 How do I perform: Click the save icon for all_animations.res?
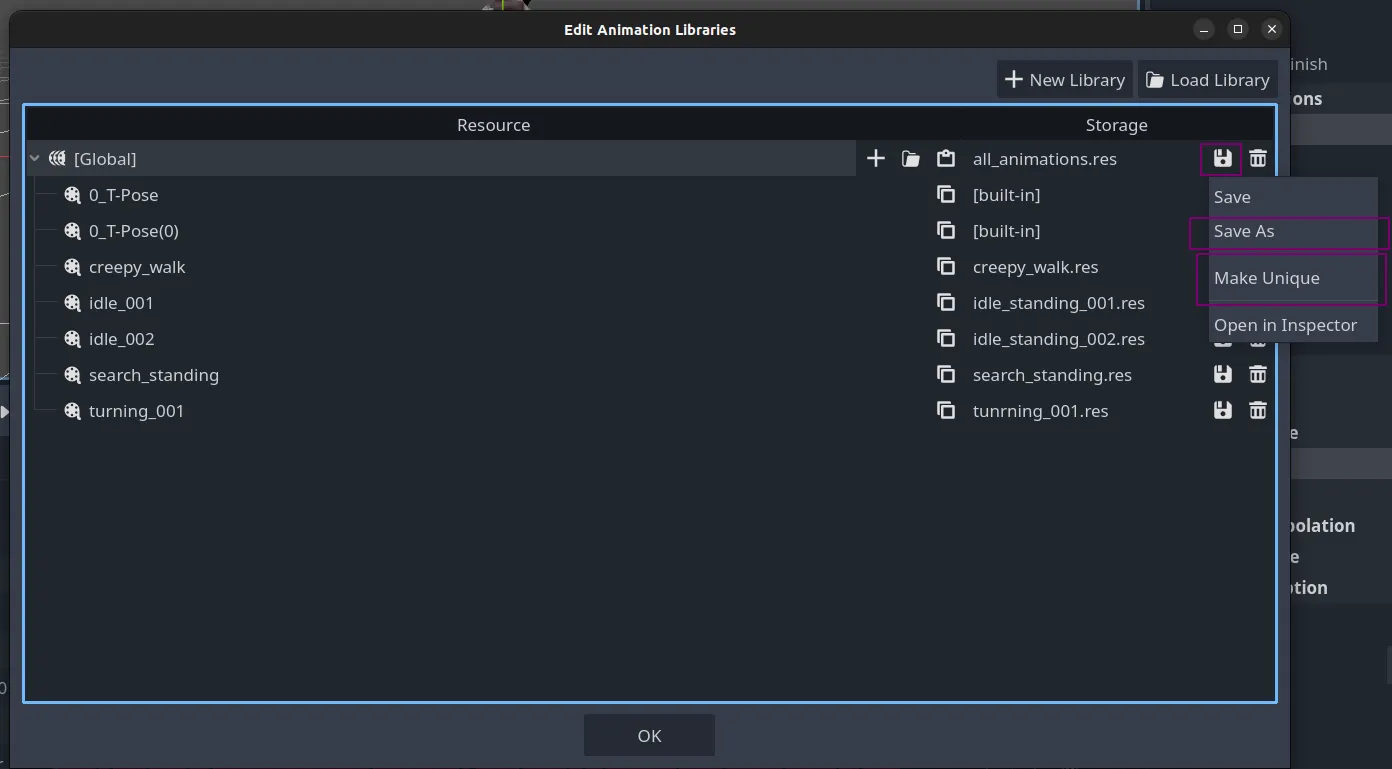point(1222,159)
